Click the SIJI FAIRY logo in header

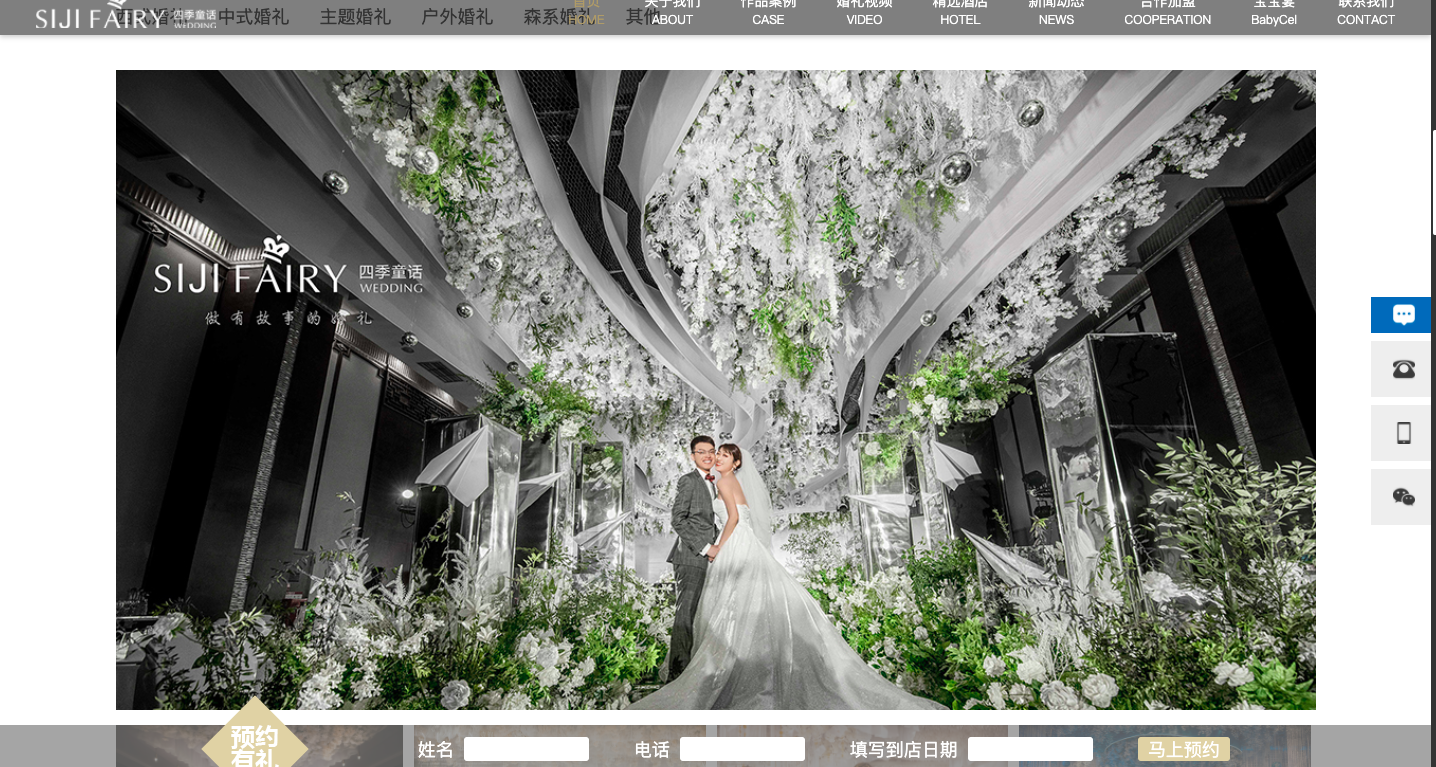click(126, 15)
